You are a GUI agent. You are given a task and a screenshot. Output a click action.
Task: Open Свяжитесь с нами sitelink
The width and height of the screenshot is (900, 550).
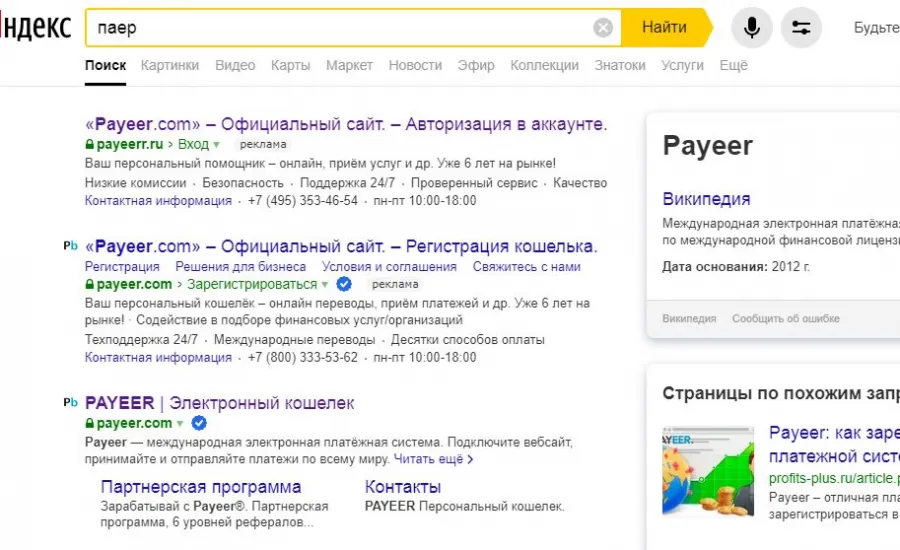point(526,266)
